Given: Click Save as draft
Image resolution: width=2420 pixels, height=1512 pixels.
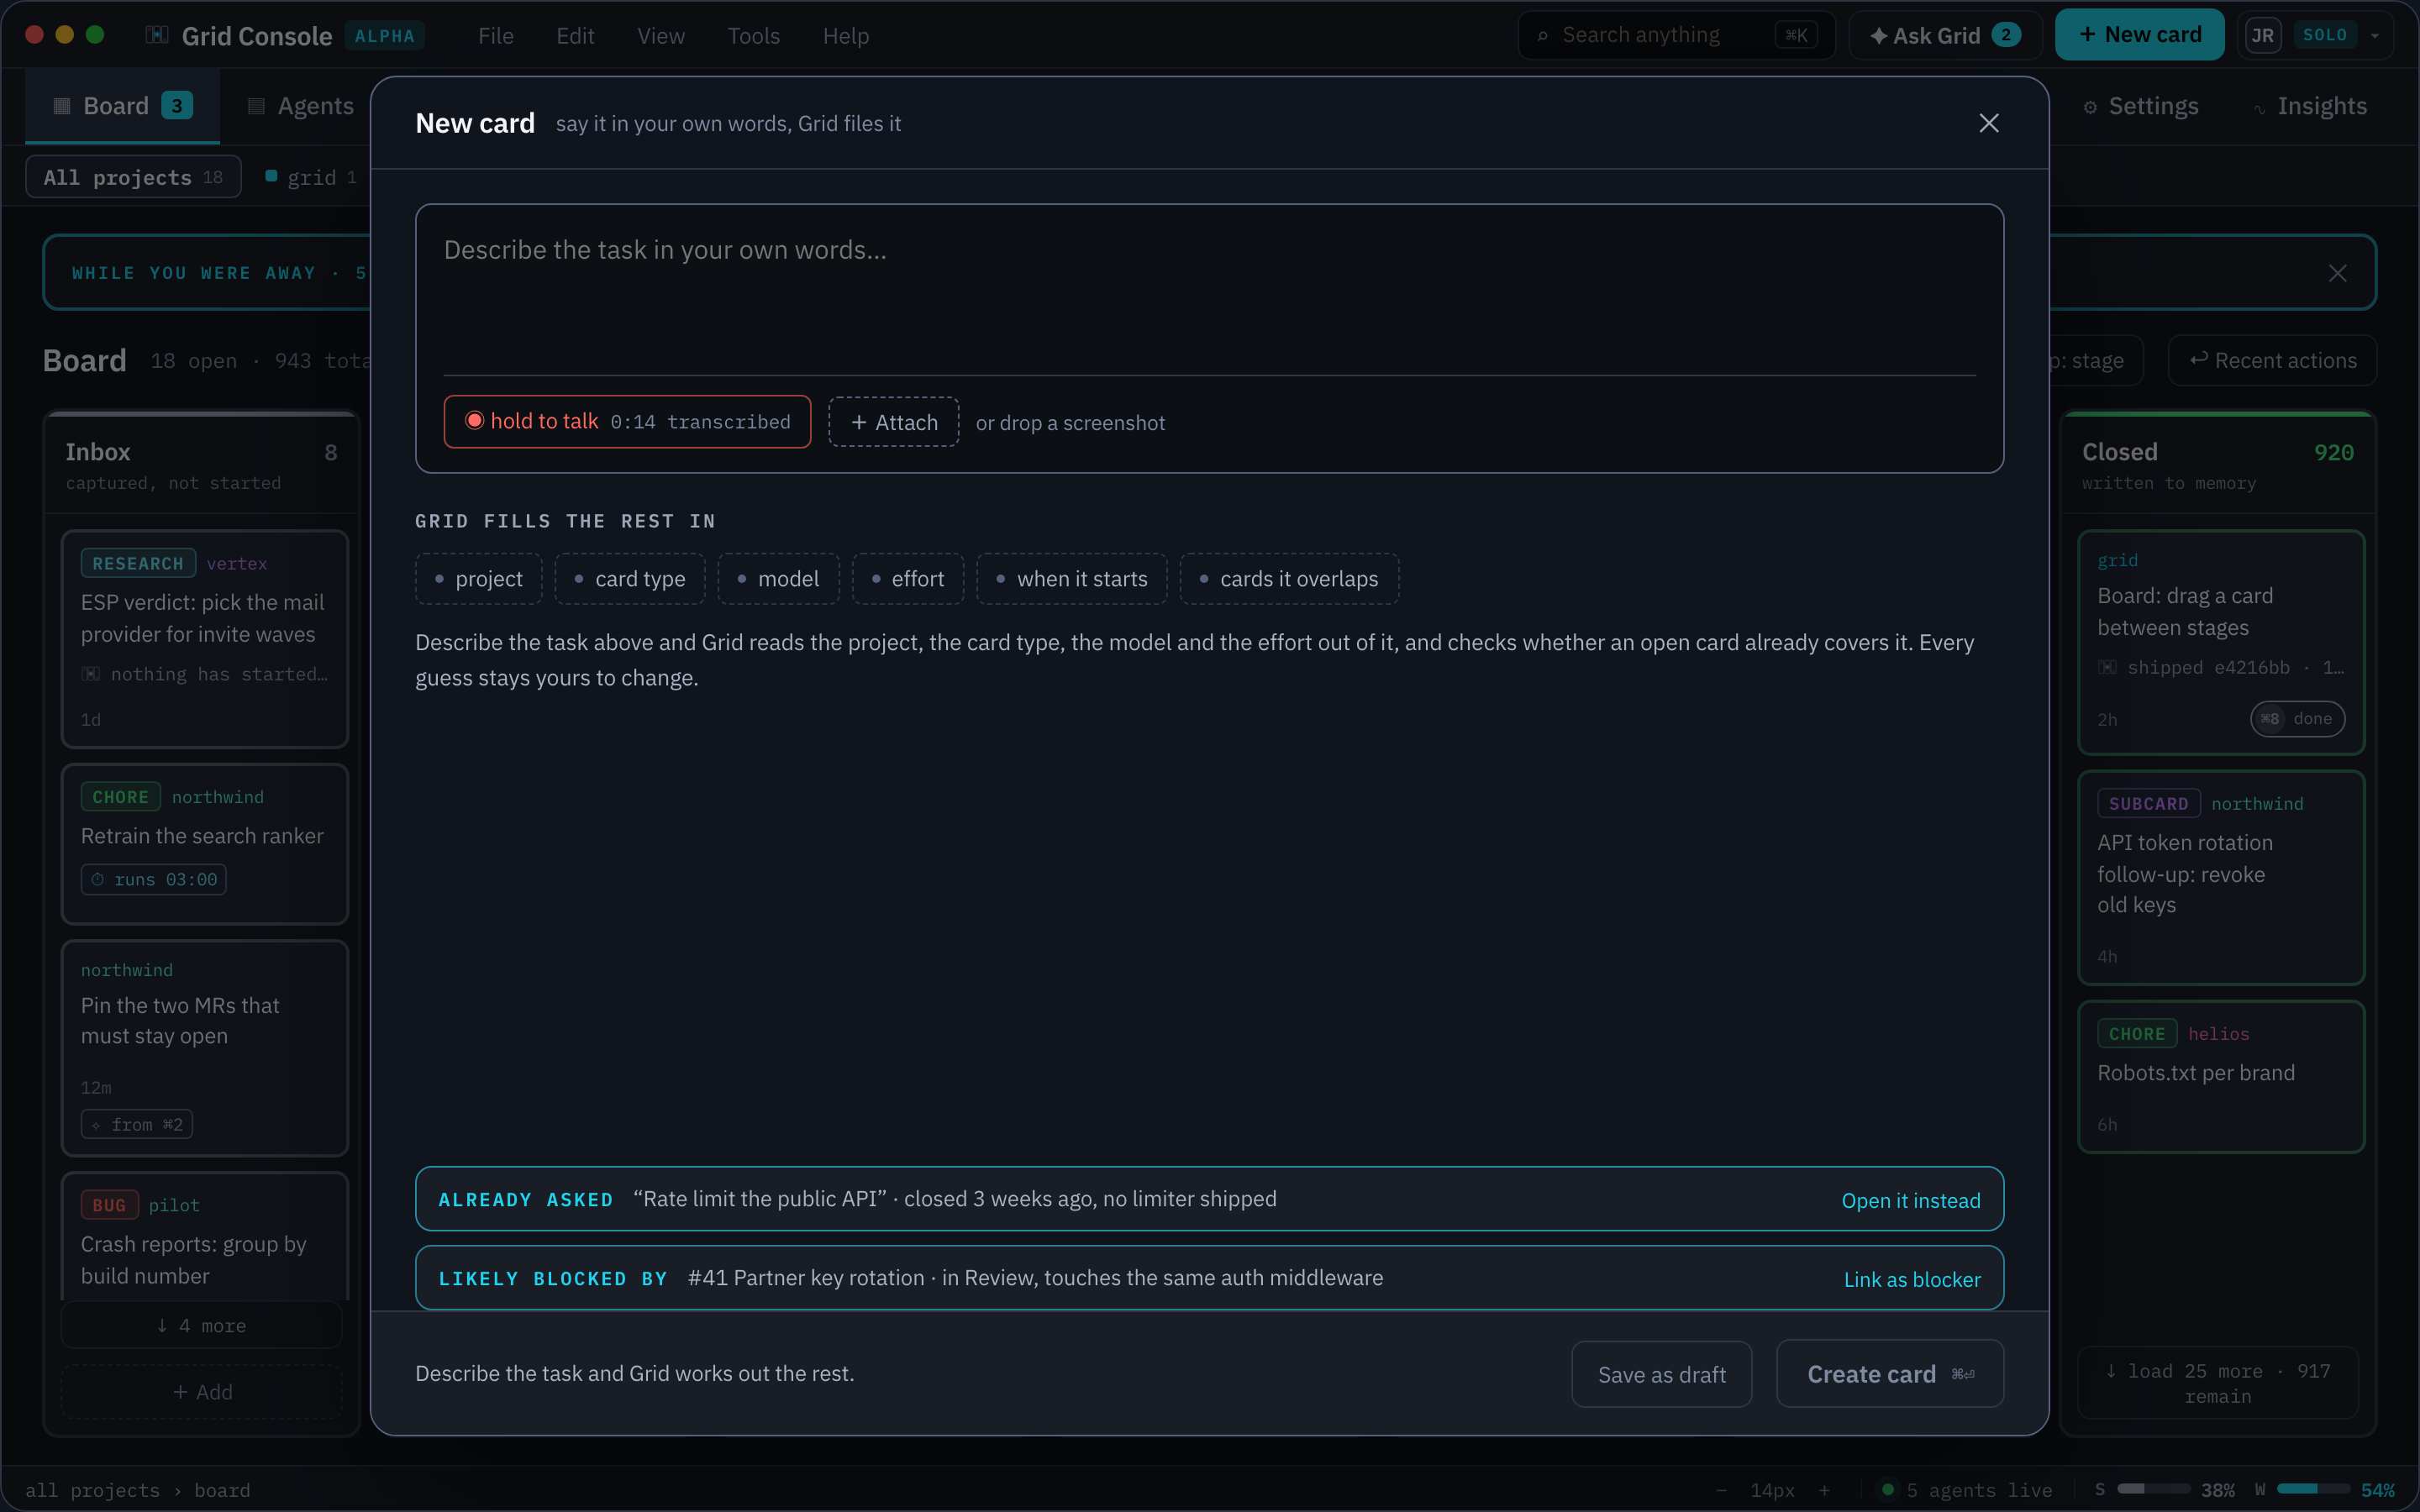Looking at the screenshot, I should 1662,1374.
